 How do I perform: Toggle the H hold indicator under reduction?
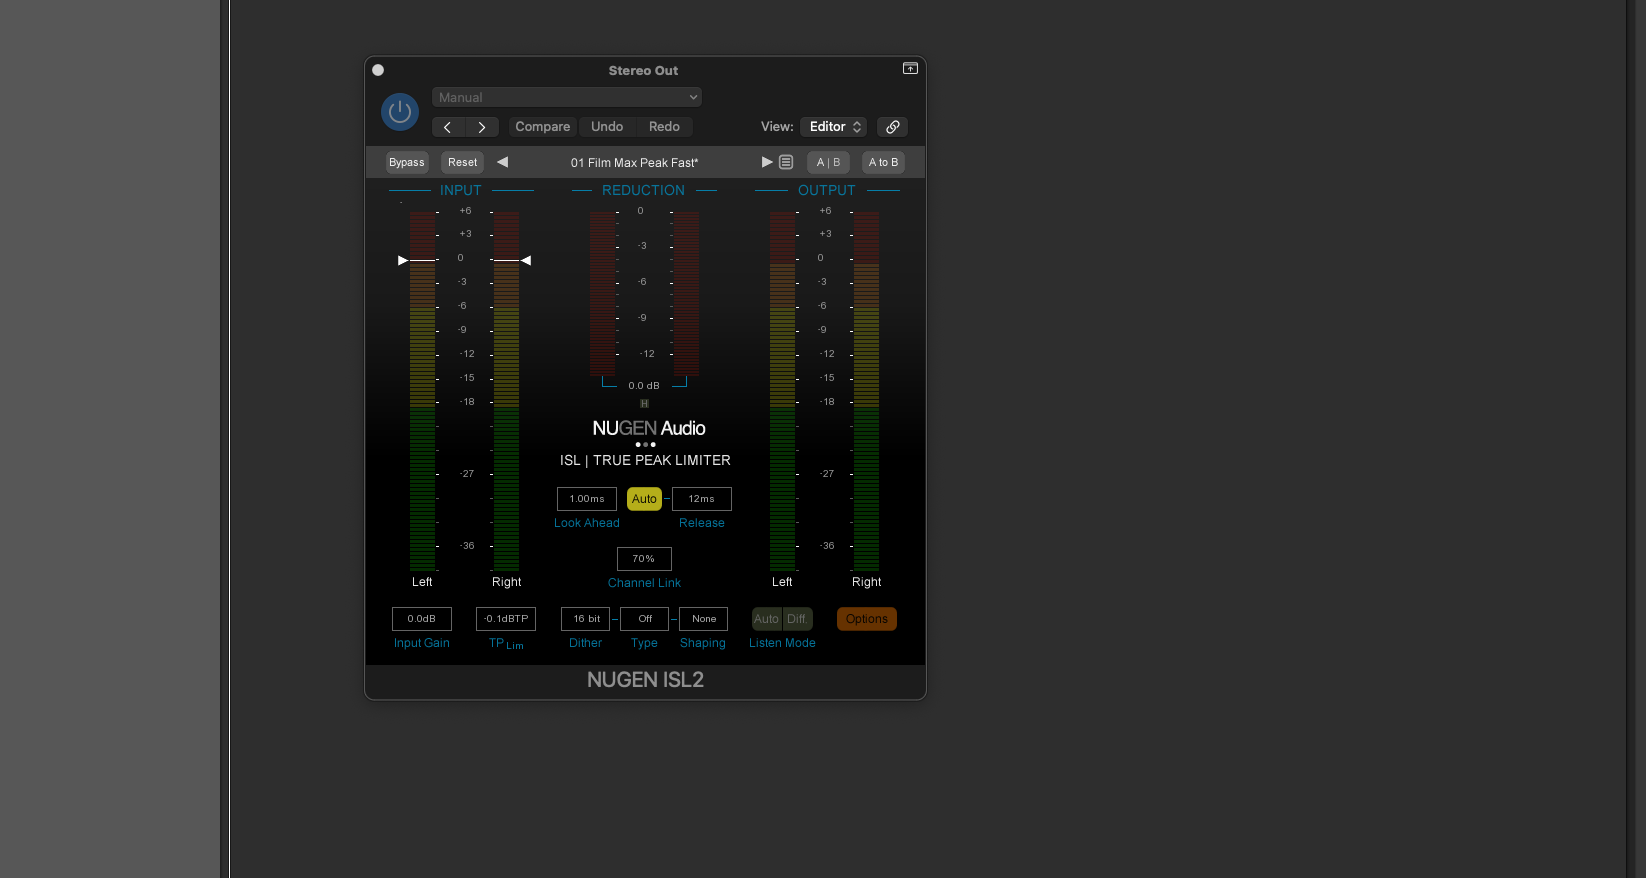click(x=645, y=404)
